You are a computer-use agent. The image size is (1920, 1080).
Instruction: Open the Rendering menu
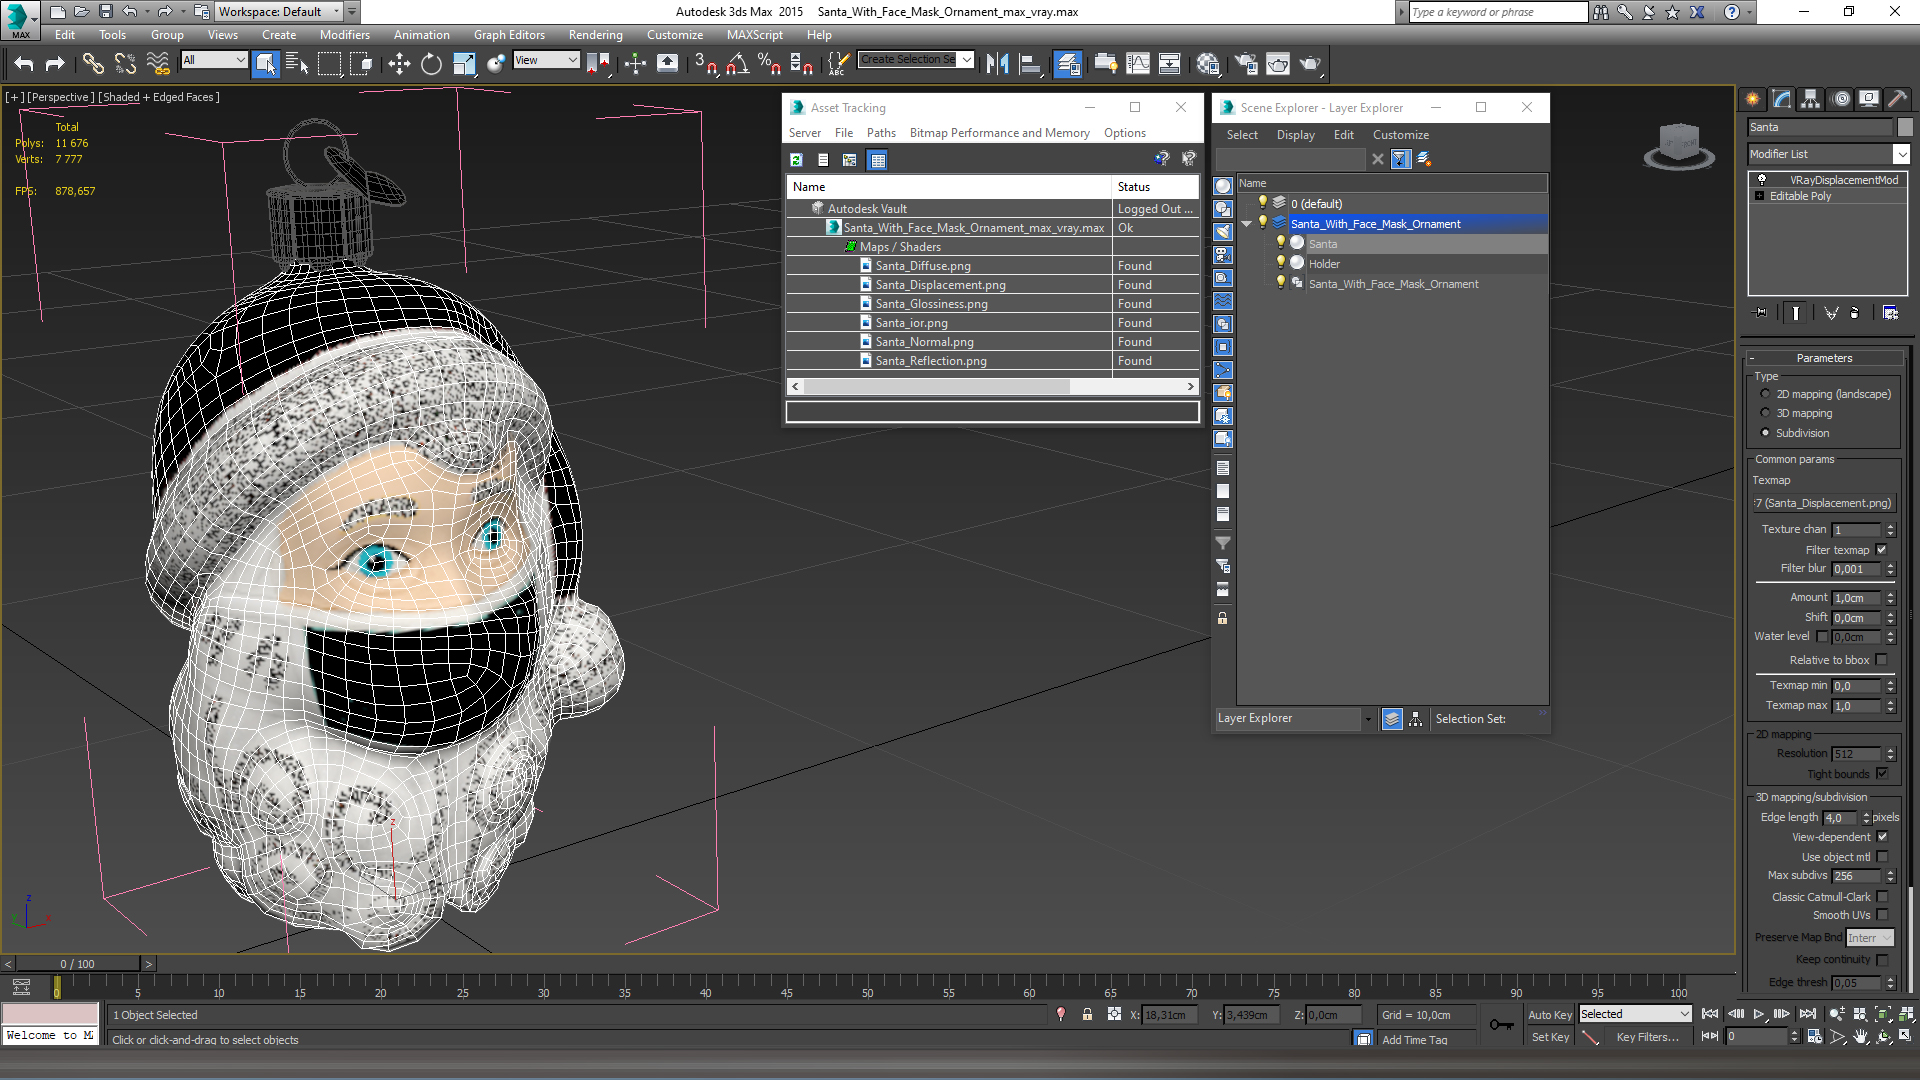click(x=595, y=35)
